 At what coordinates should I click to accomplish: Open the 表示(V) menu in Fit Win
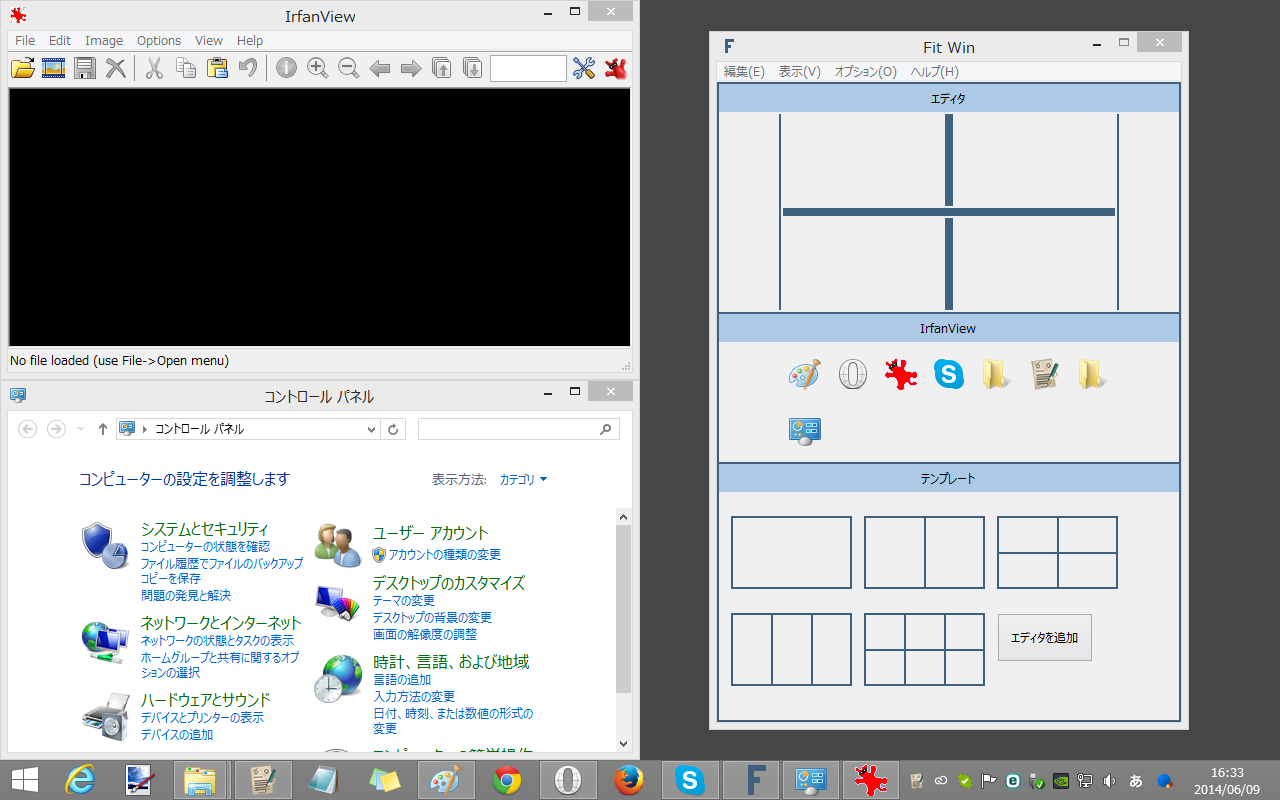[800, 72]
